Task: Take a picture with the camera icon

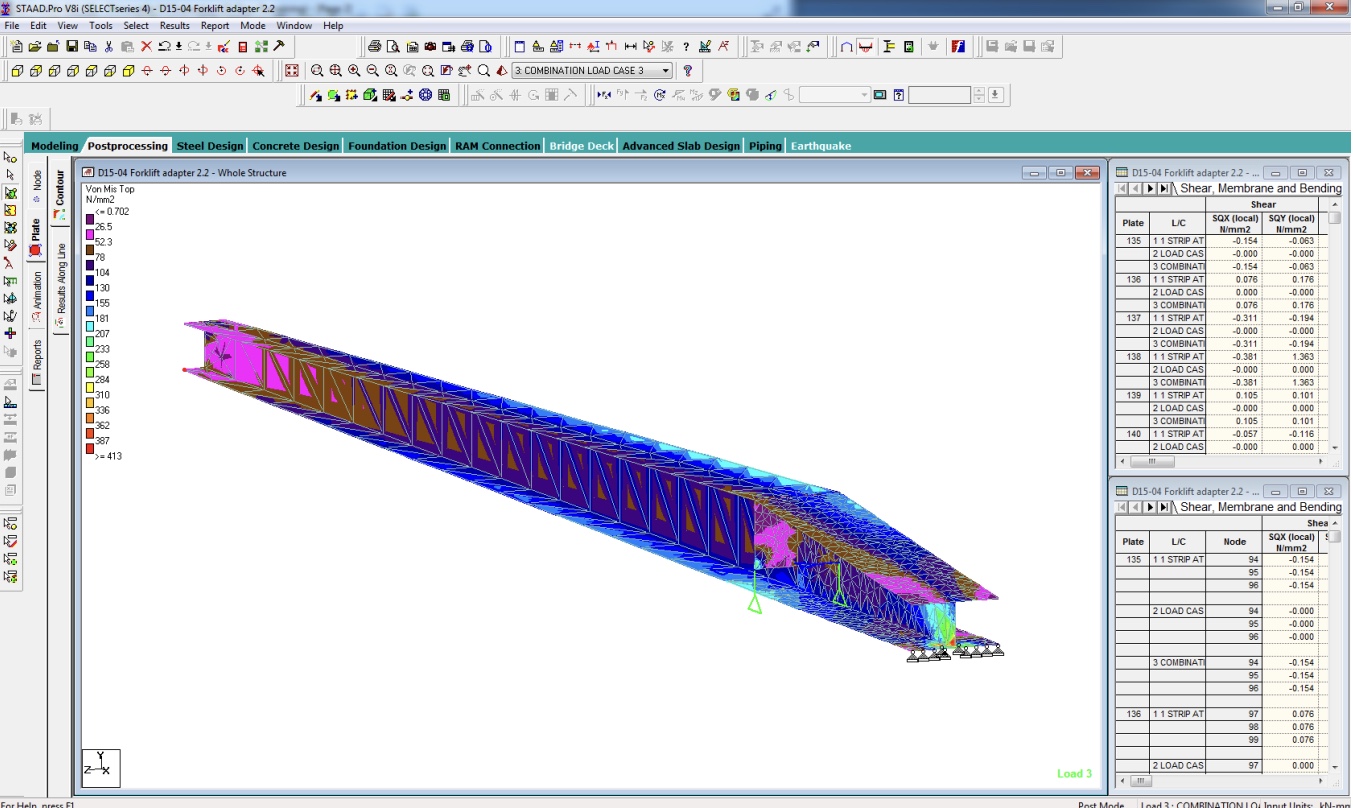Action: [430, 46]
